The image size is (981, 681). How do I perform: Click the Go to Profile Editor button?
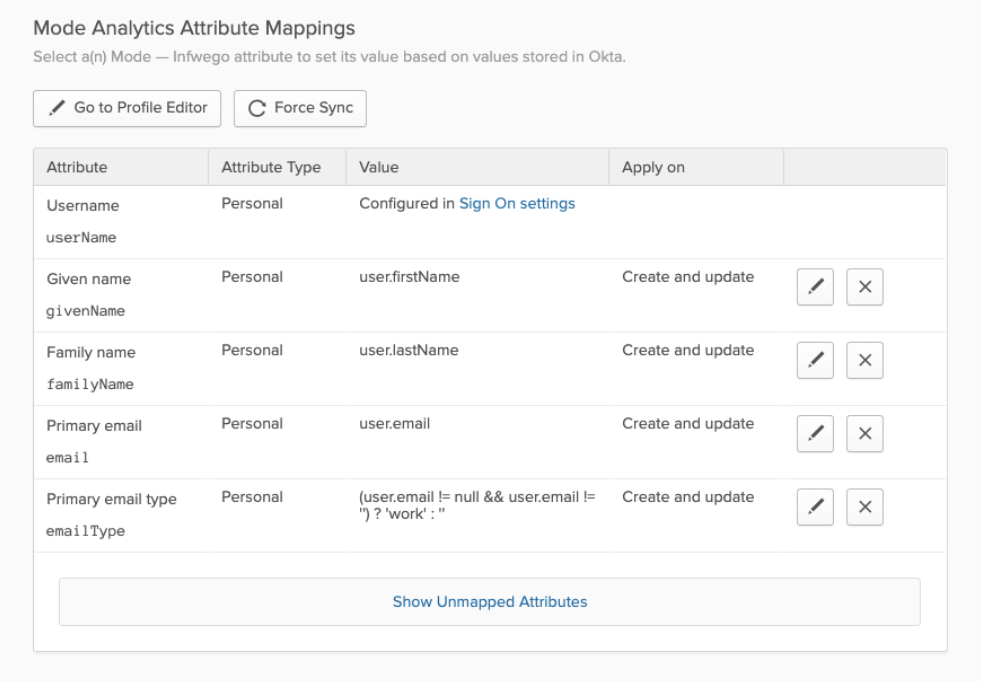(x=127, y=108)
